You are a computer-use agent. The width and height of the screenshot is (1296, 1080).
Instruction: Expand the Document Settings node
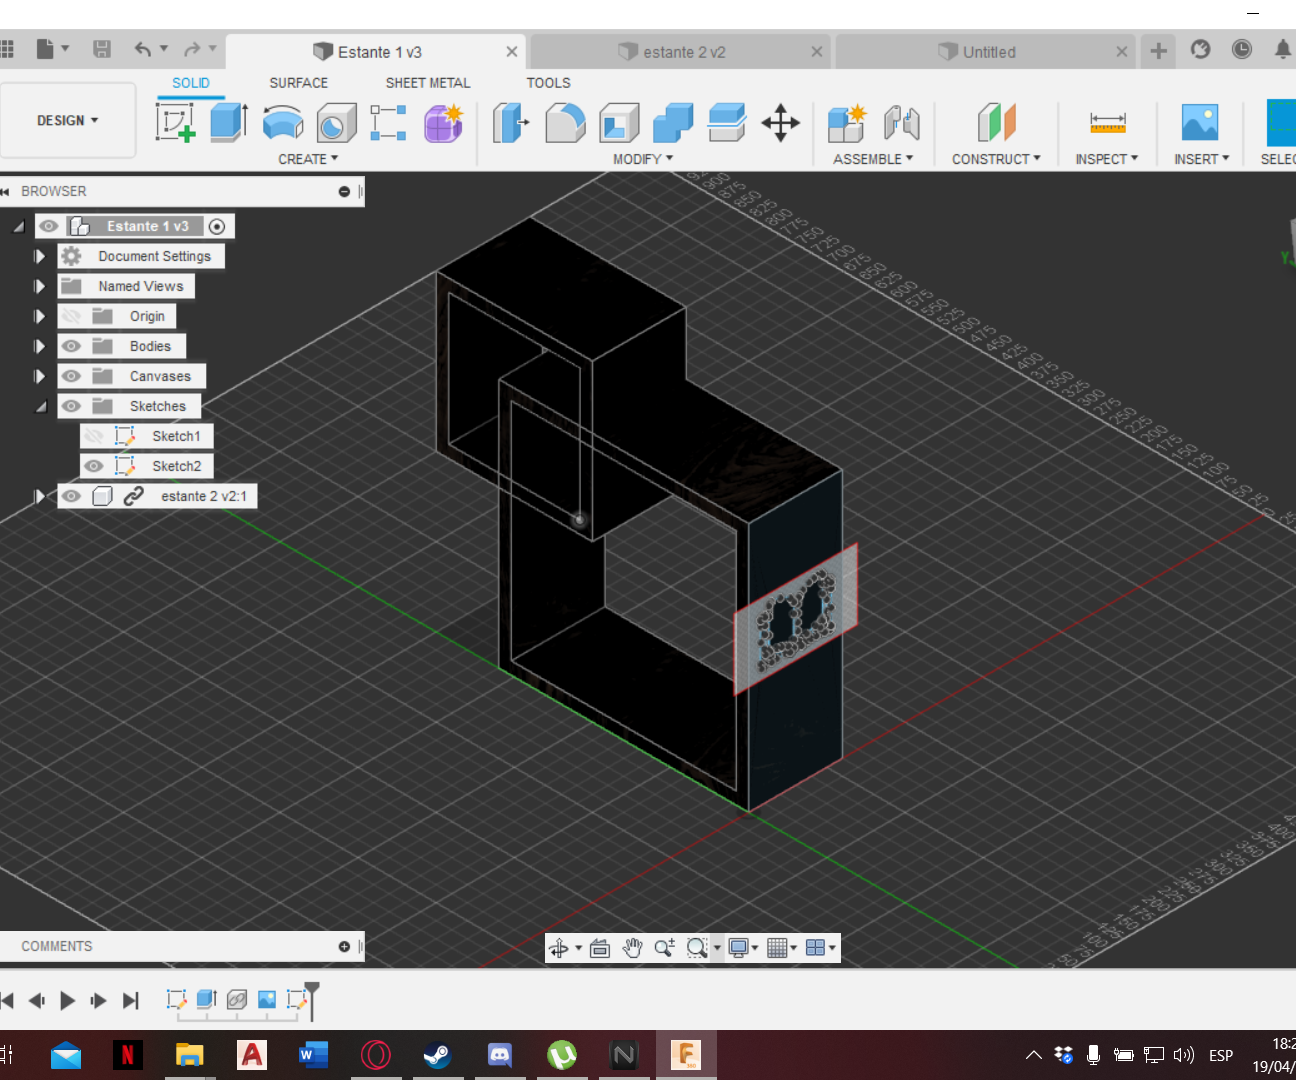(x=39, y=256)
